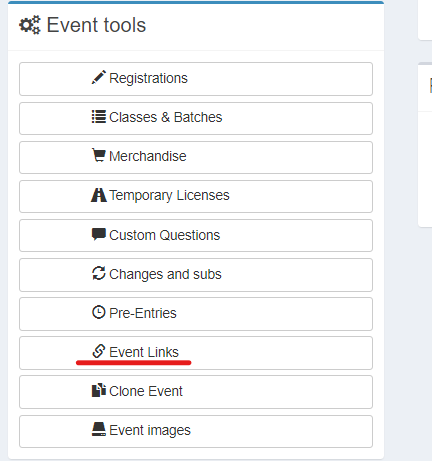432x461 pixels.
Task: Open the Clone Event button
Action: (196, 392)
